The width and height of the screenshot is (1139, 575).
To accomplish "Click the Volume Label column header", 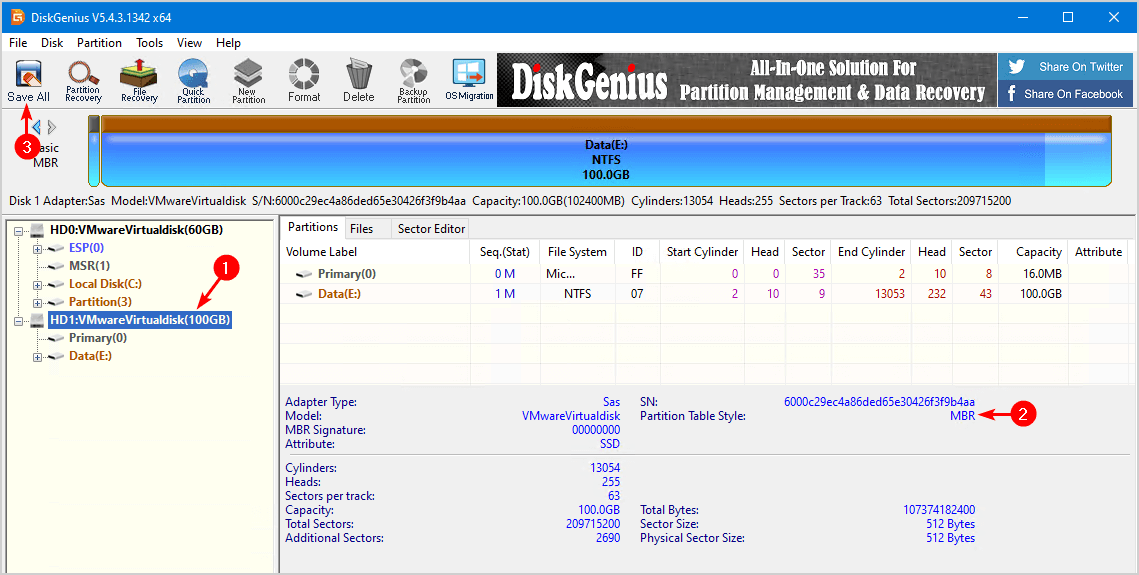I will (376, 252).
